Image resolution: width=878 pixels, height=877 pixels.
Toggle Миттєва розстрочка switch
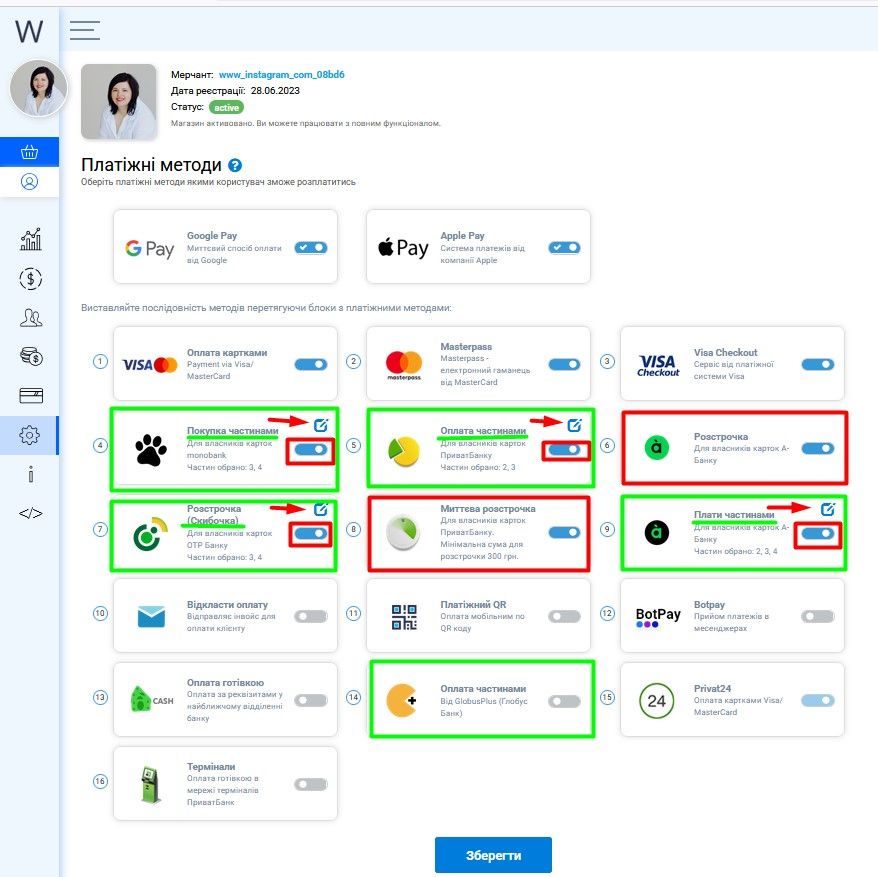click(564, 533)
